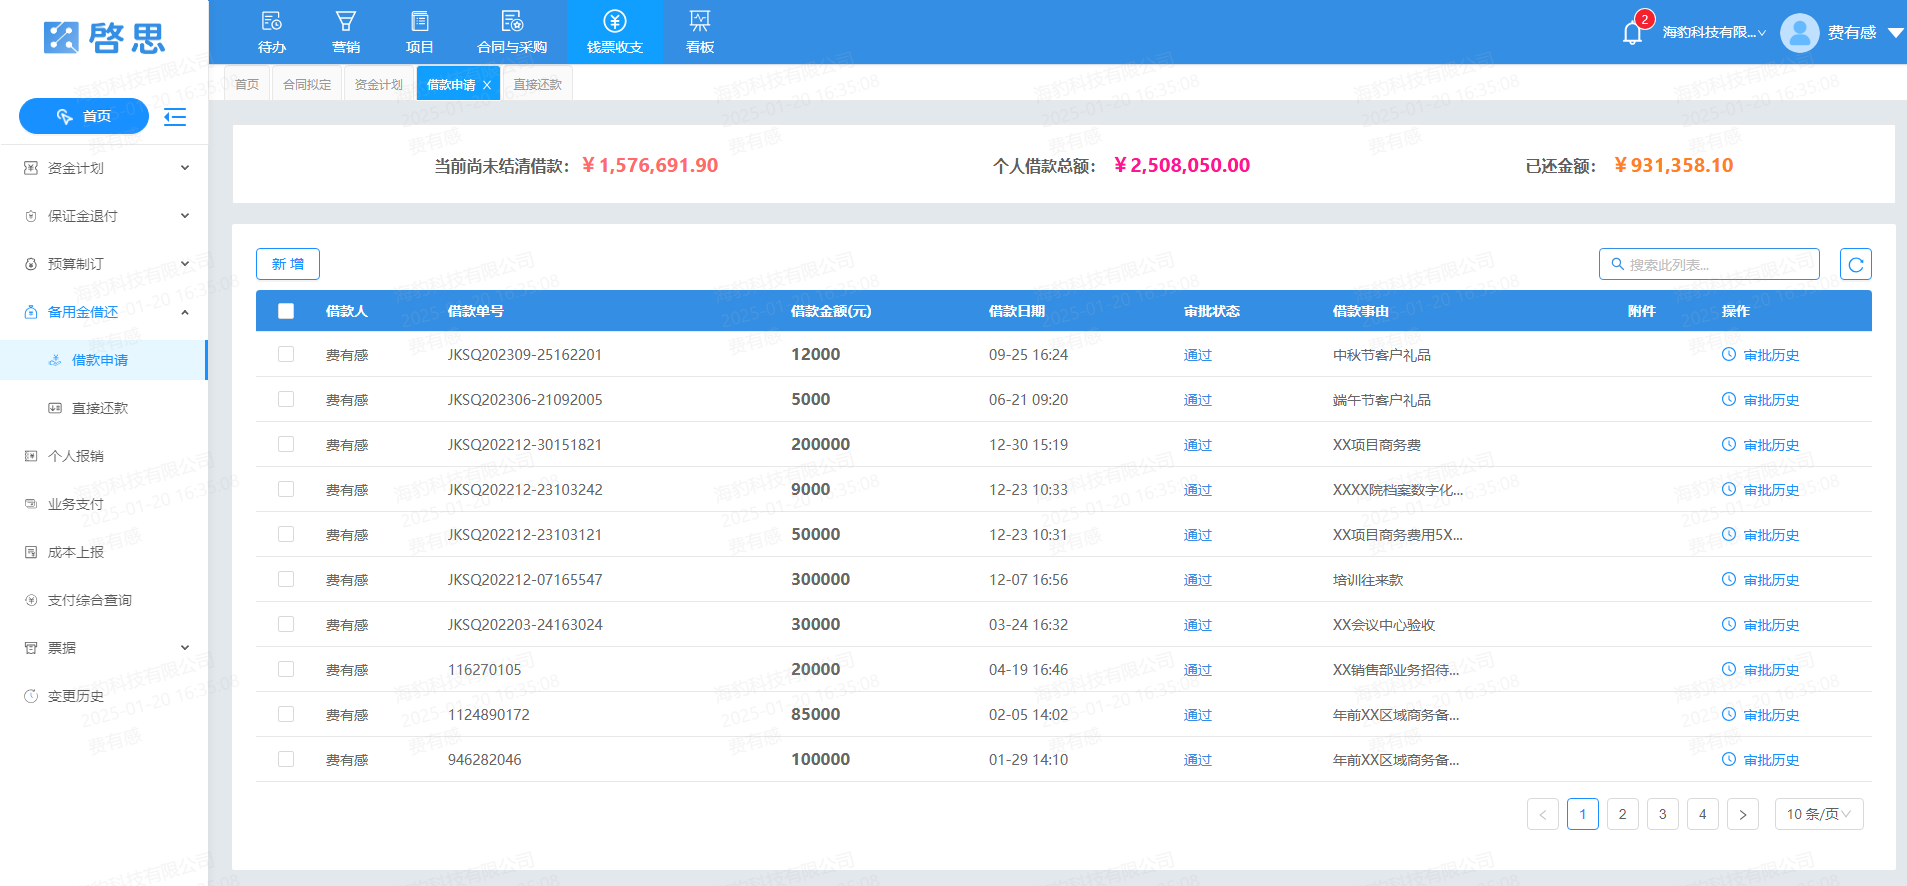Open the 钱票收支 yen icon
This screenshot has height=886, width=1907.
click(615, 21)
